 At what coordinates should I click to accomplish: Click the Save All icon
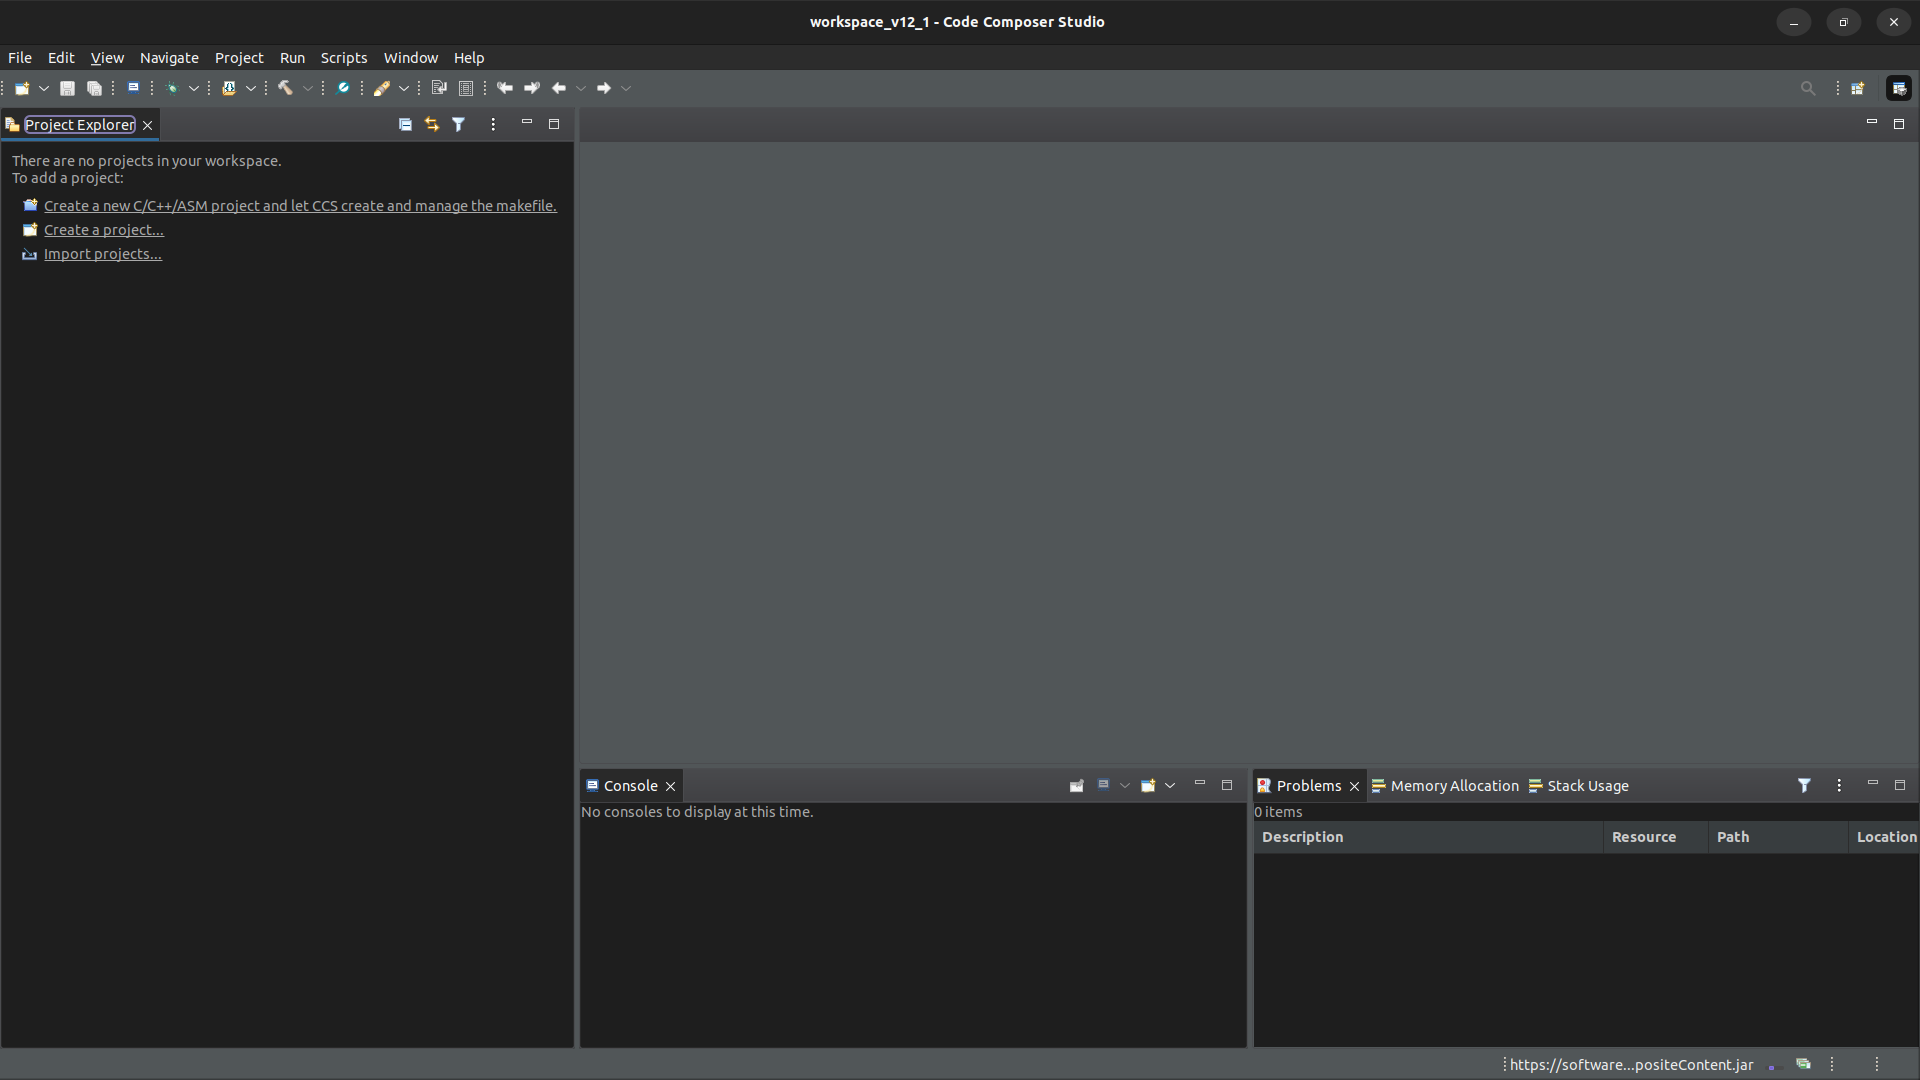click(x=94, y=88)
